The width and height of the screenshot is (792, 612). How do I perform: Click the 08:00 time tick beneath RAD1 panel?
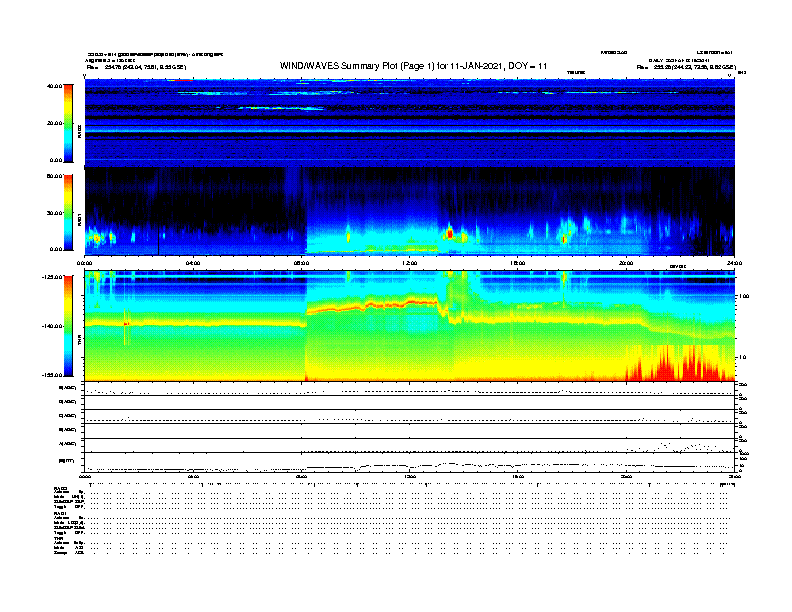tap(302, 263)
